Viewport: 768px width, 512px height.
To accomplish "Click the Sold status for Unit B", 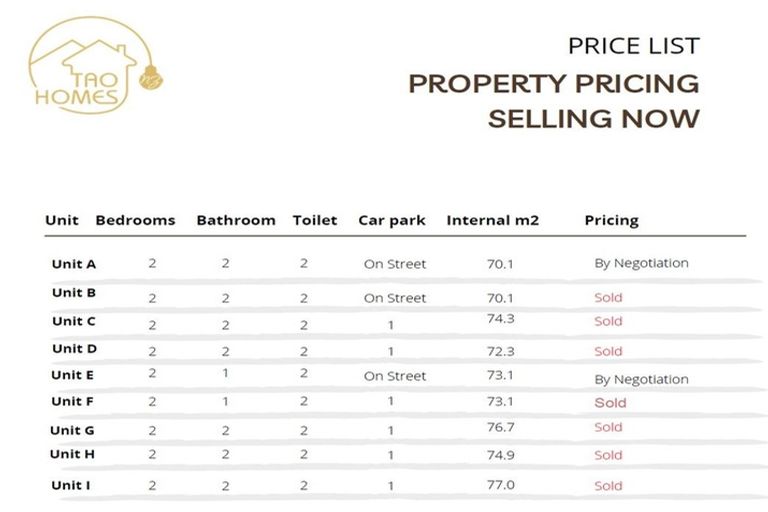I will point(608,297).
